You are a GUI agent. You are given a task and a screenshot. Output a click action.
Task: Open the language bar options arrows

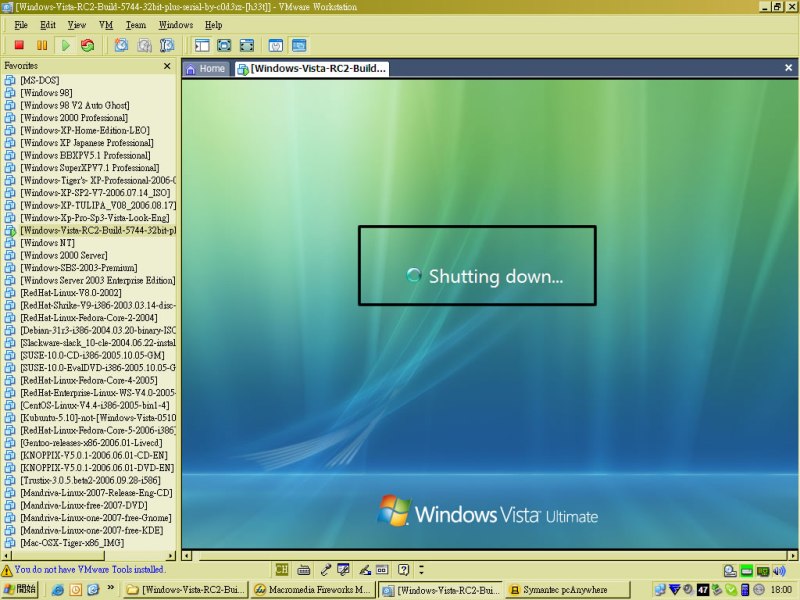(421, 569)
